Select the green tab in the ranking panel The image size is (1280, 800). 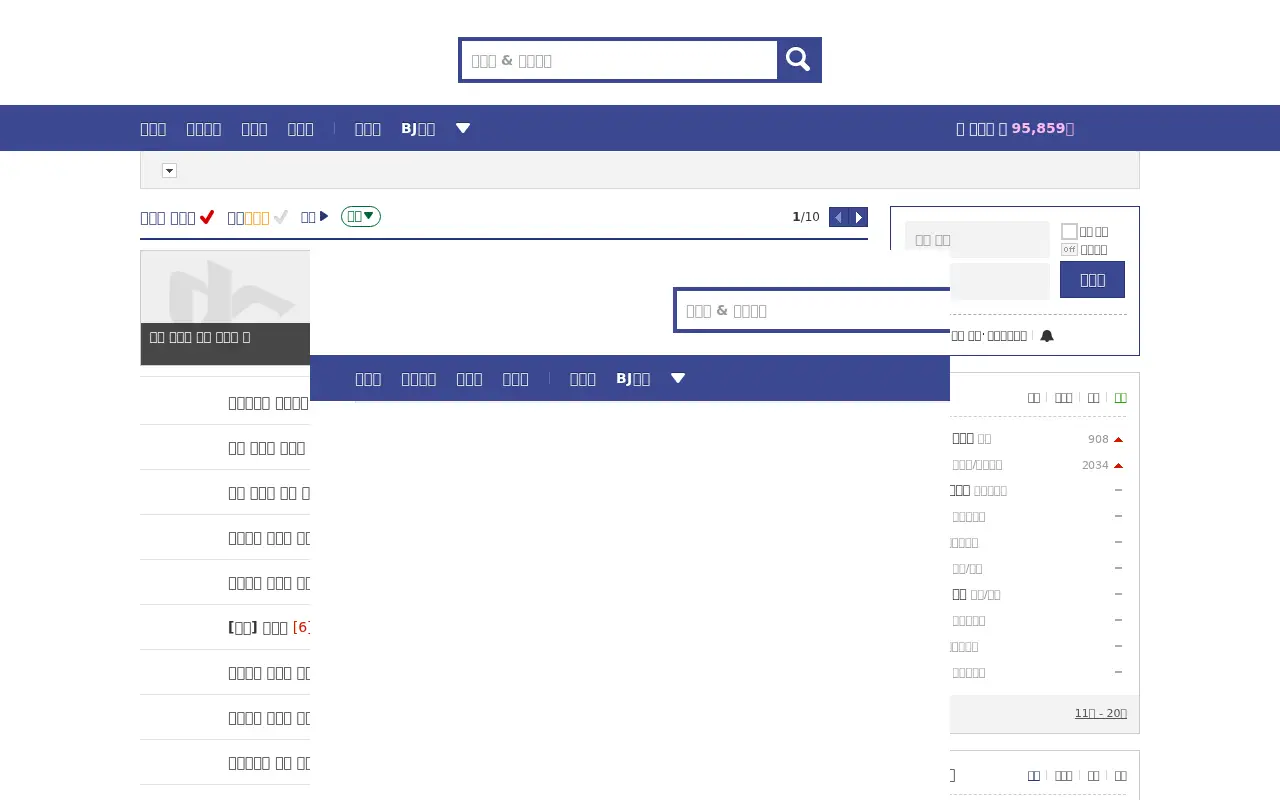[1121, 397]
